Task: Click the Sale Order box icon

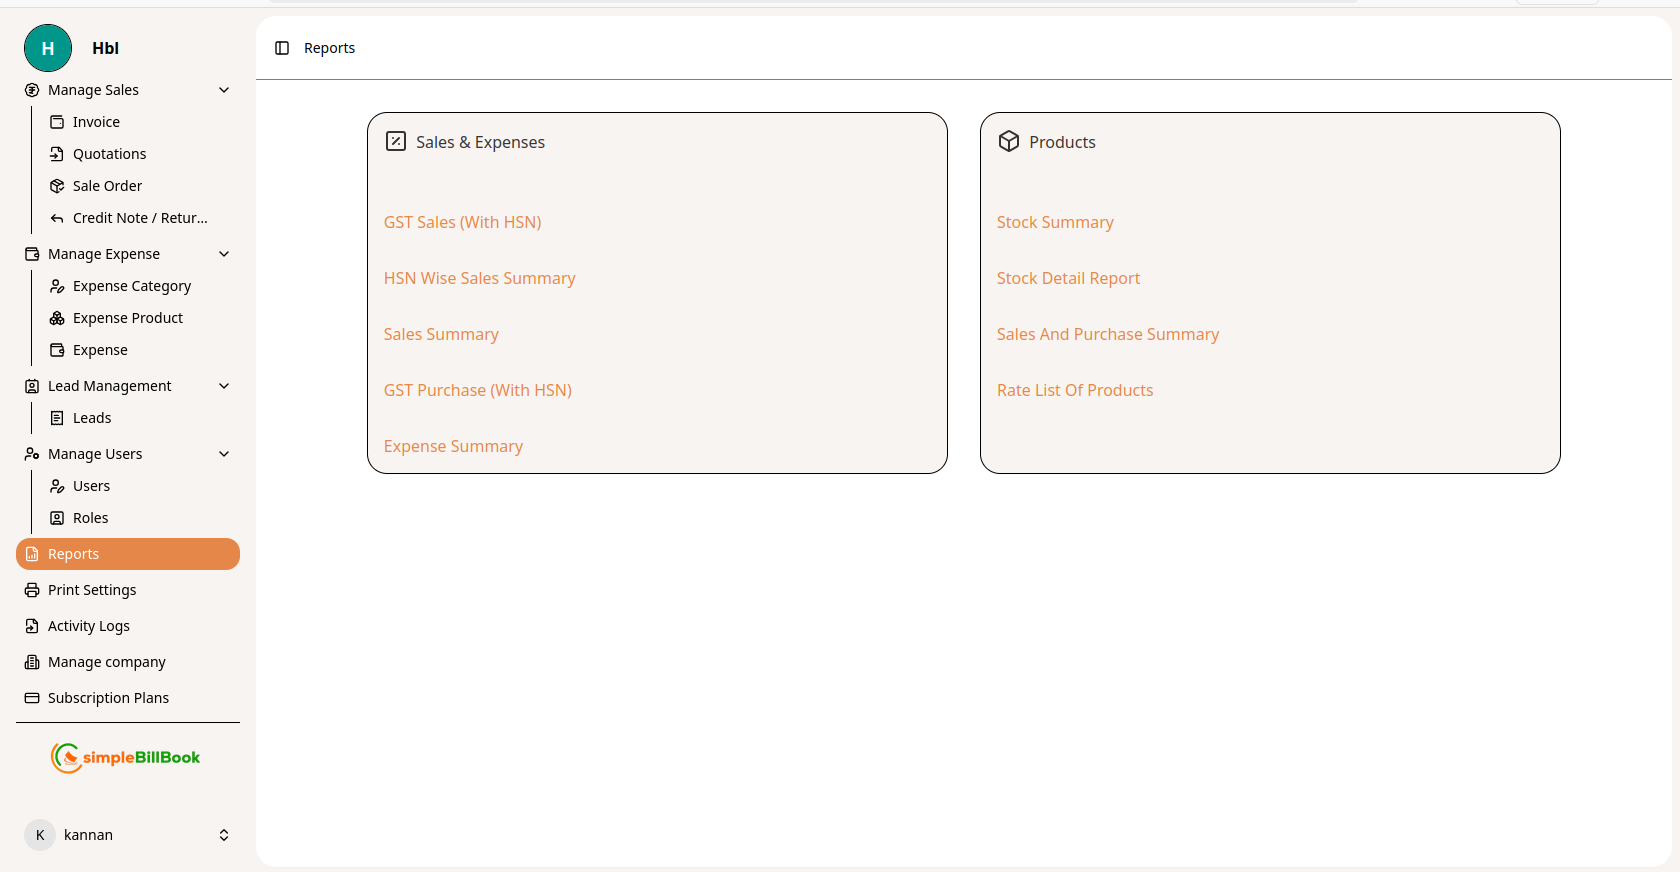Action: (57, 186)
